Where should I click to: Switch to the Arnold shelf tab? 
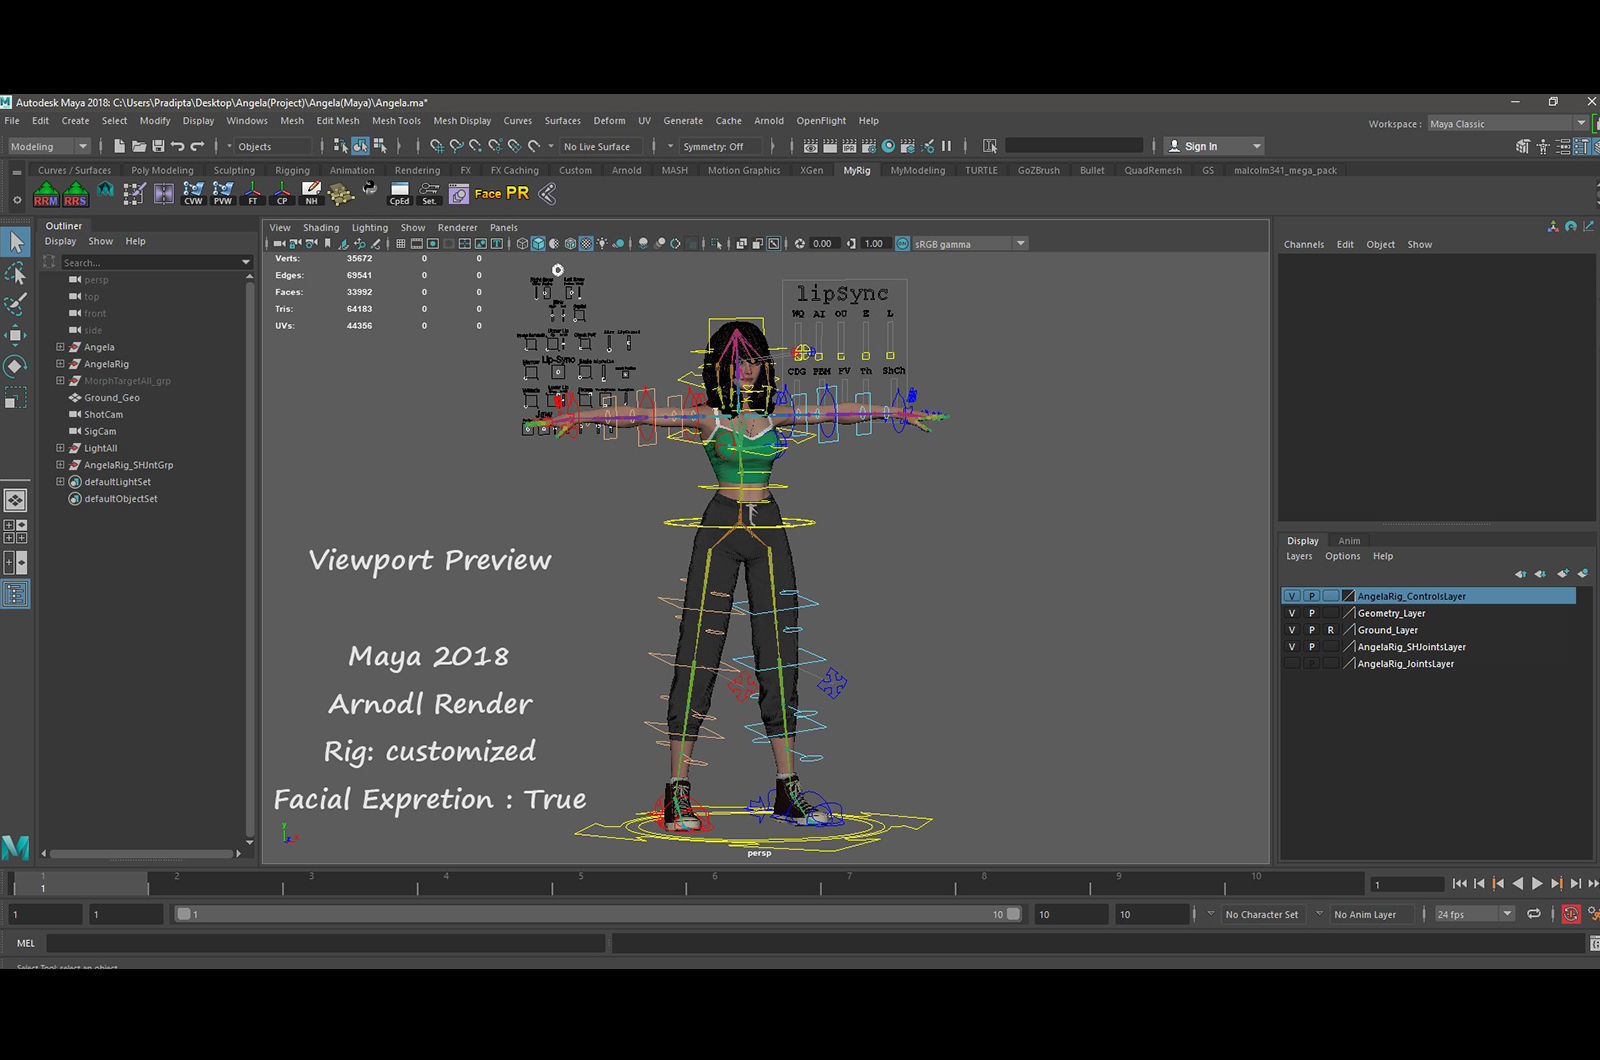coord(626,170)
